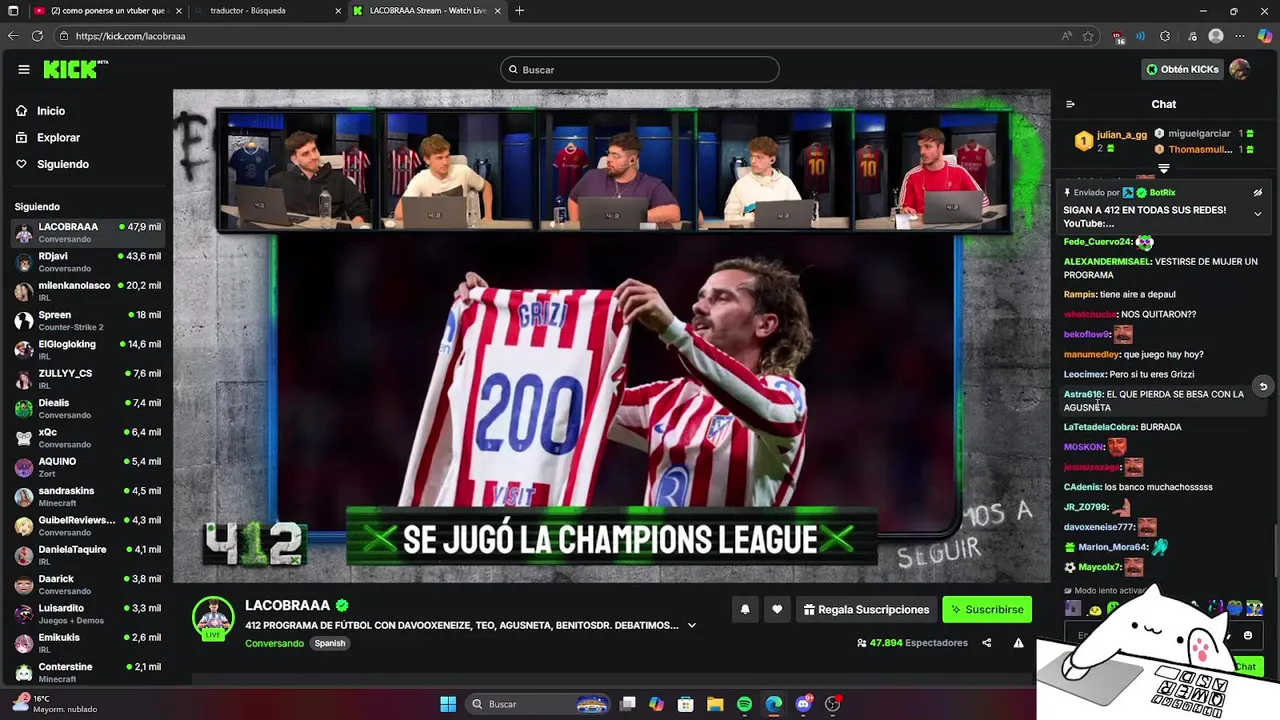Open the LACOBRAAA followed channel
The image size is (1280, 720).
click(x=87, y=232)
